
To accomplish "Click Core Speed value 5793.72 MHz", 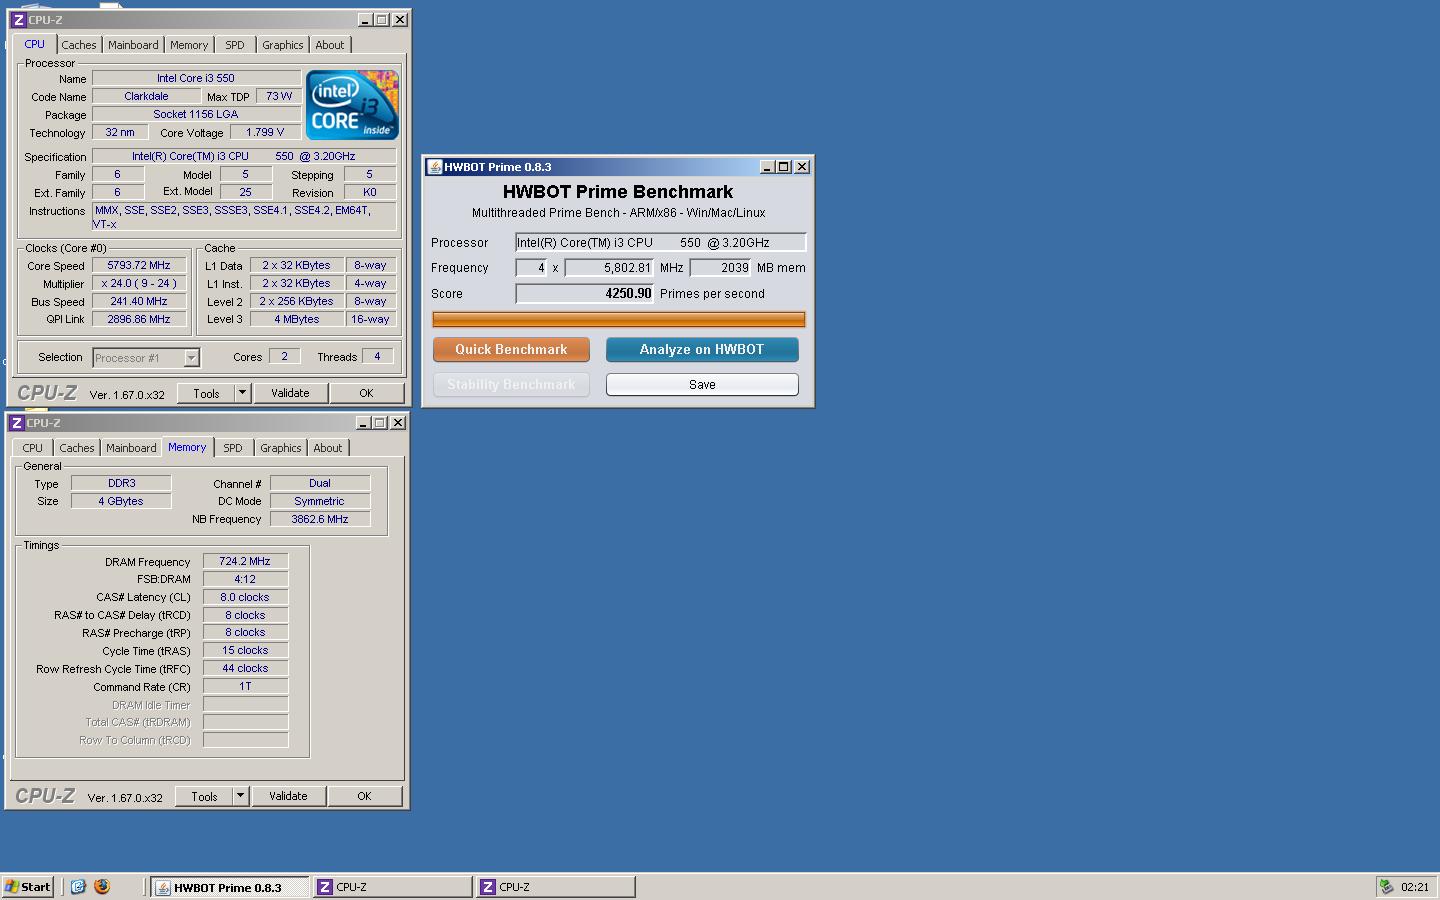I will [139, 266].
